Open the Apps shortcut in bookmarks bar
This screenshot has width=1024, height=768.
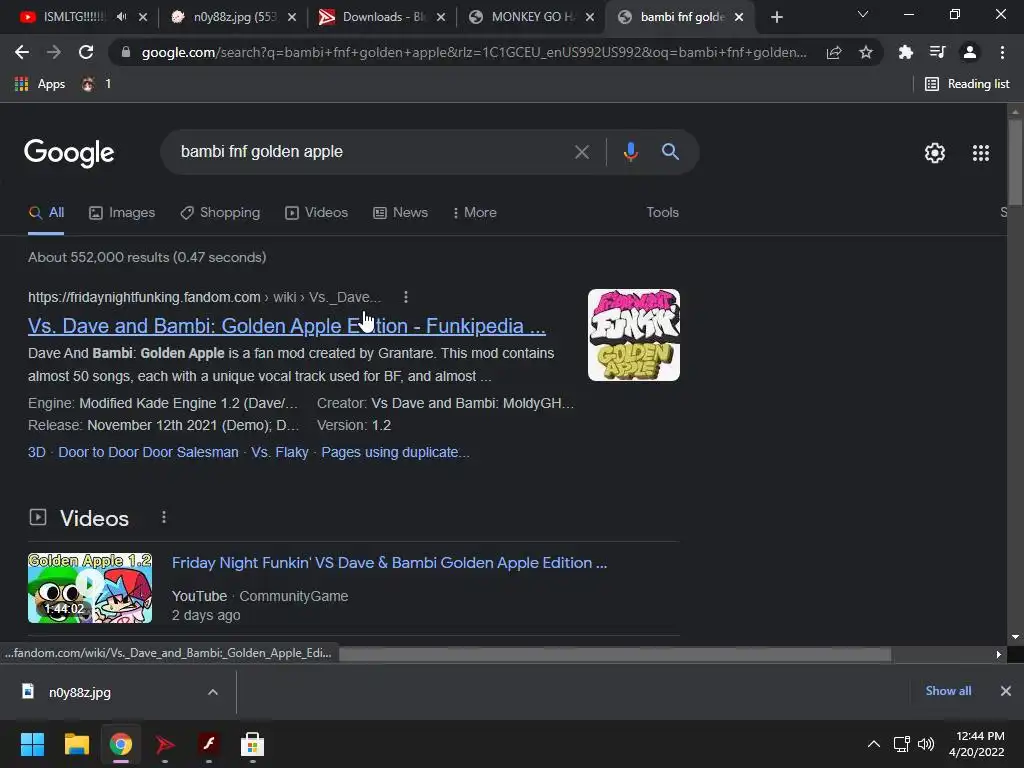click(x=40, y=84)
